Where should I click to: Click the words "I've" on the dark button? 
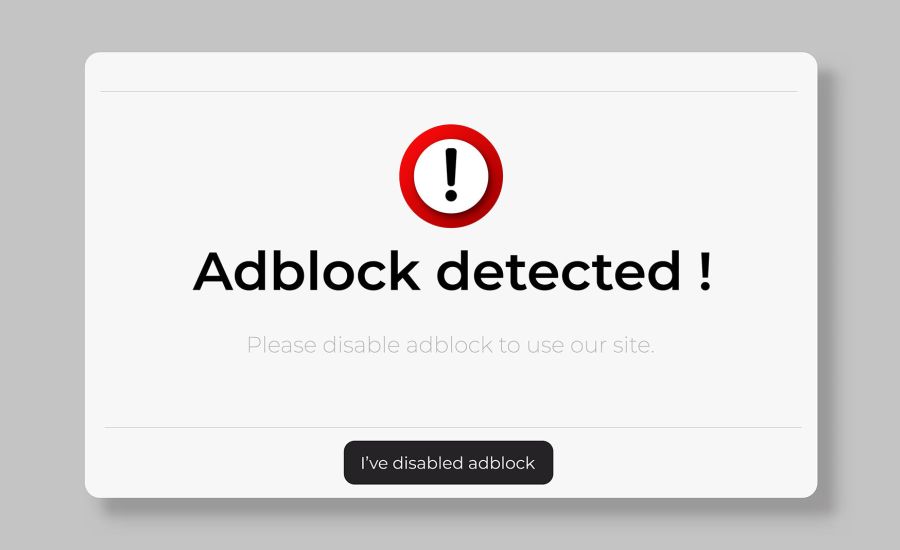pos(374,463)
